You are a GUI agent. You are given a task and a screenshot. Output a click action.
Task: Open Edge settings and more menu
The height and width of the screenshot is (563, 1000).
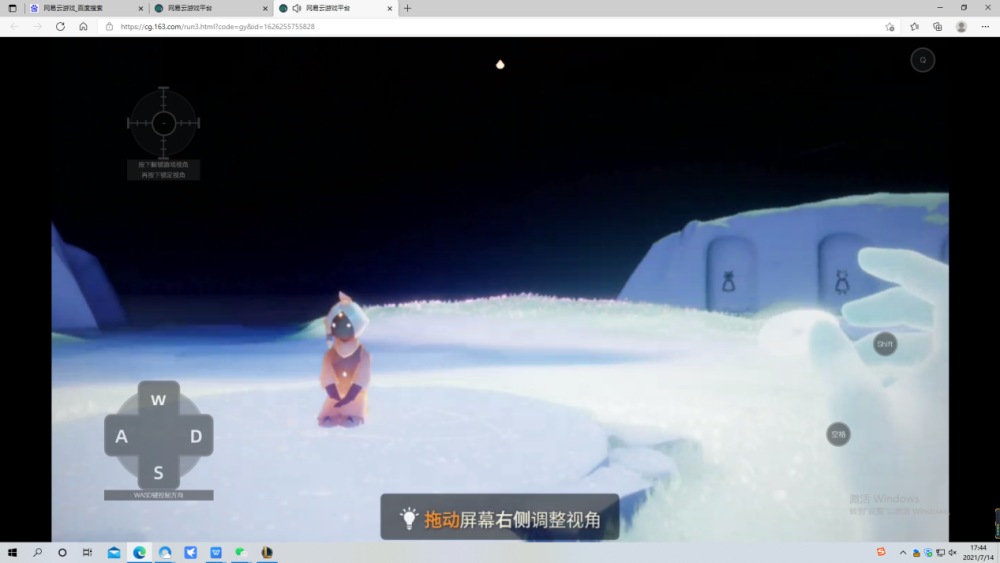point(985,27)
